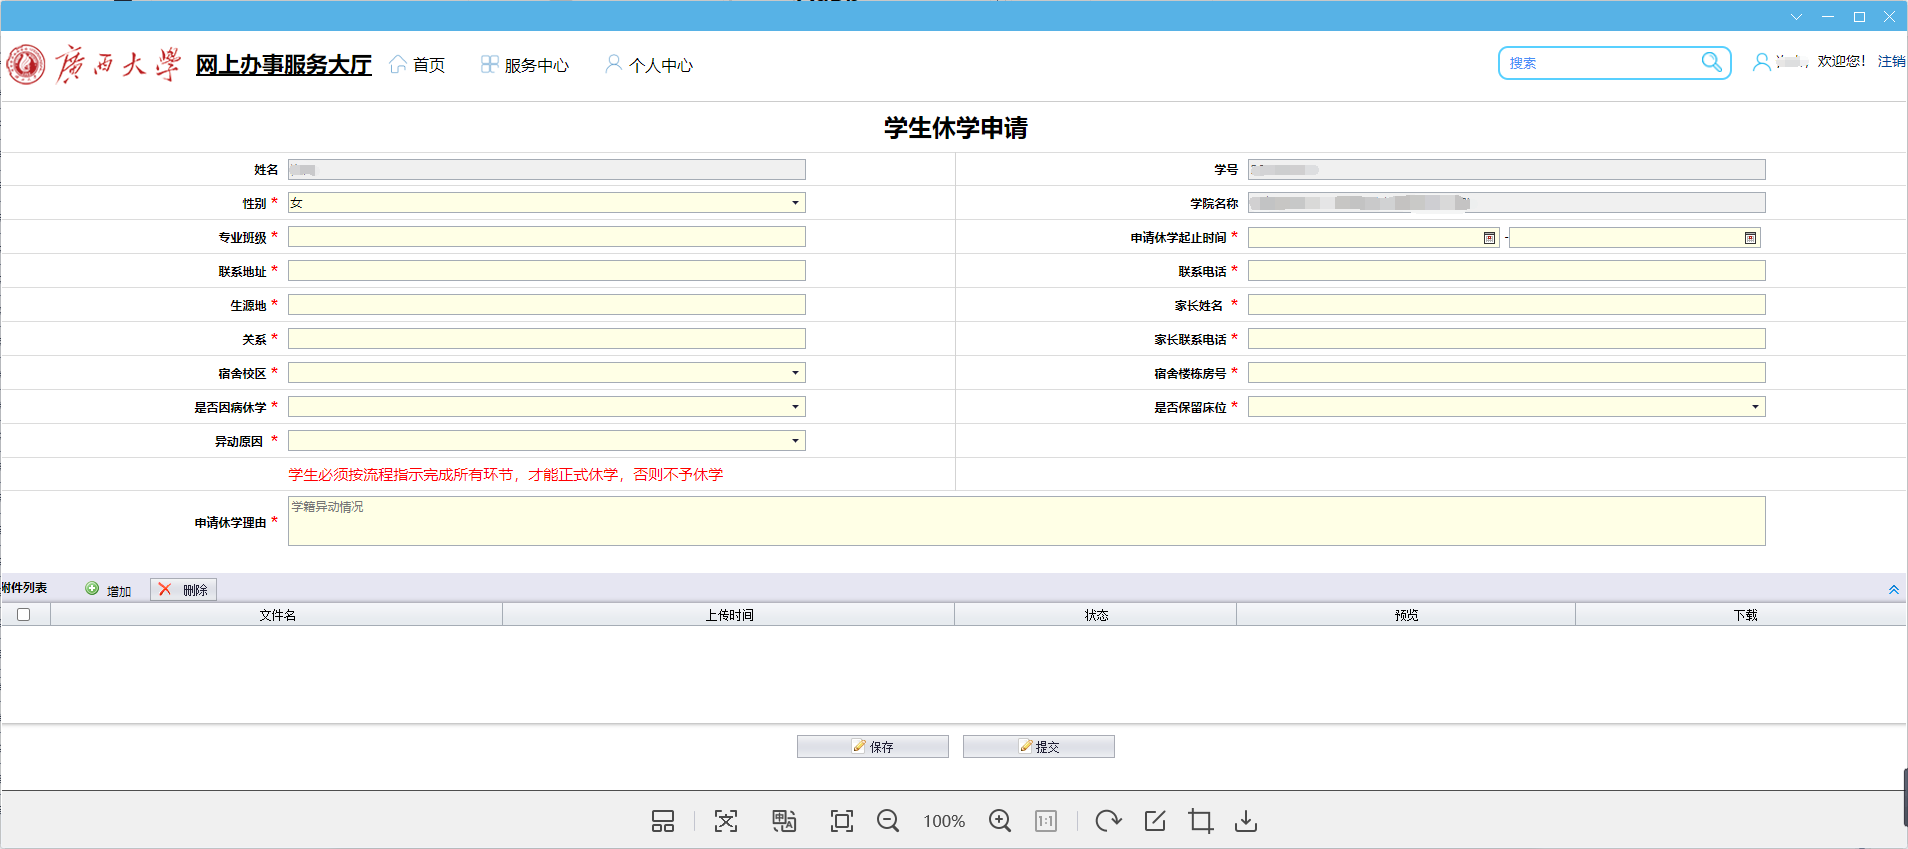Expand the 异动原因 dropdown list
The height and width of the screenshot is (849, 1908).
[x=795, y=441]
